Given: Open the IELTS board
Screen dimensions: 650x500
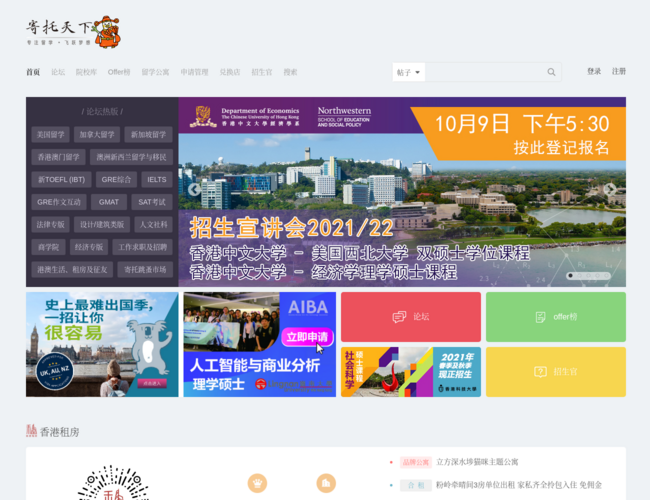Looking at the screenshot, I should tap(157, 180).
